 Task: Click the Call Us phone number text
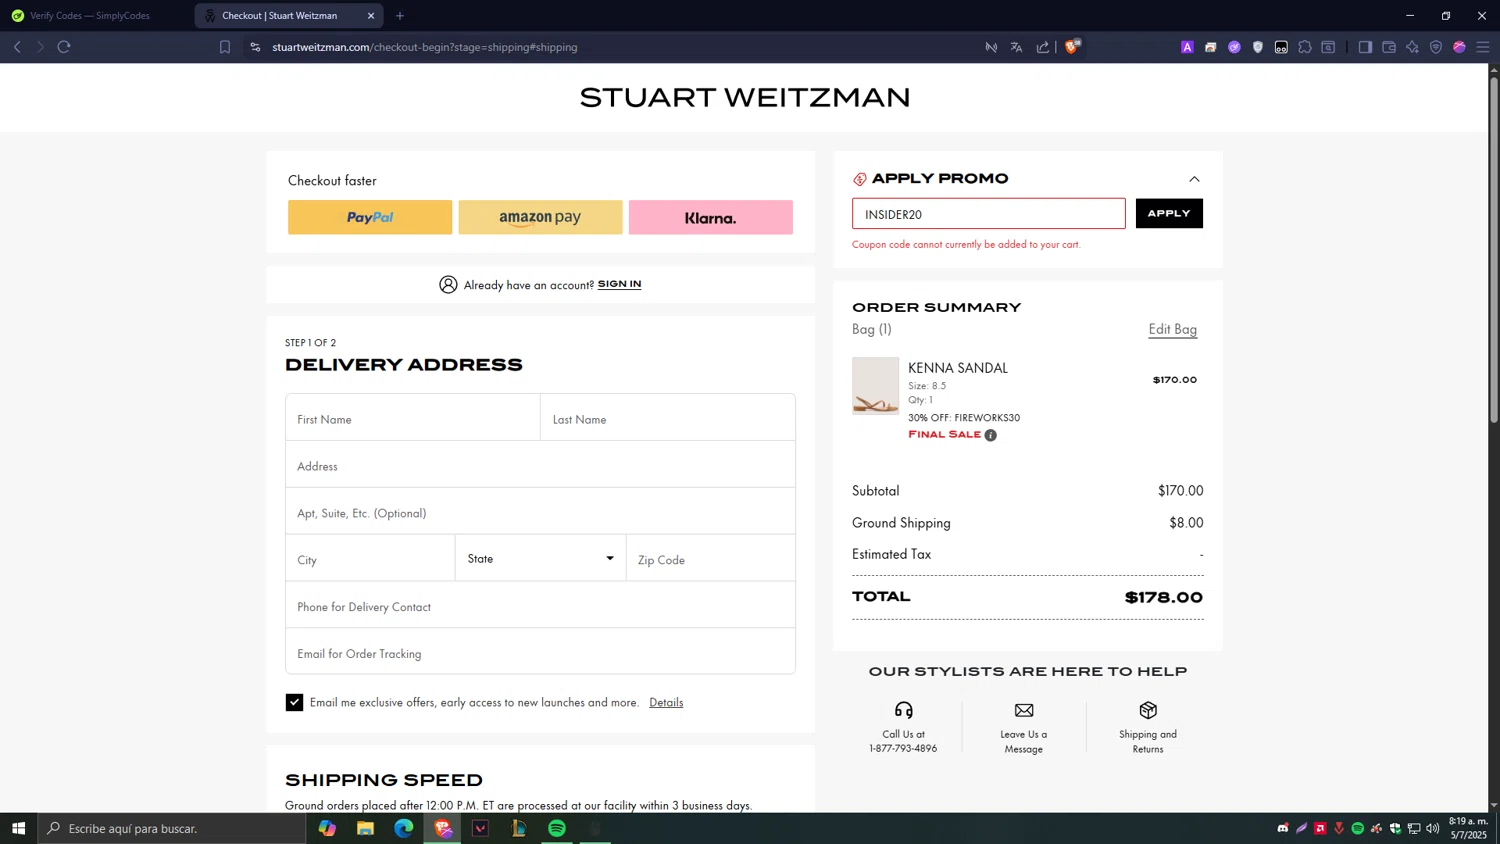(x=903, y=749)
